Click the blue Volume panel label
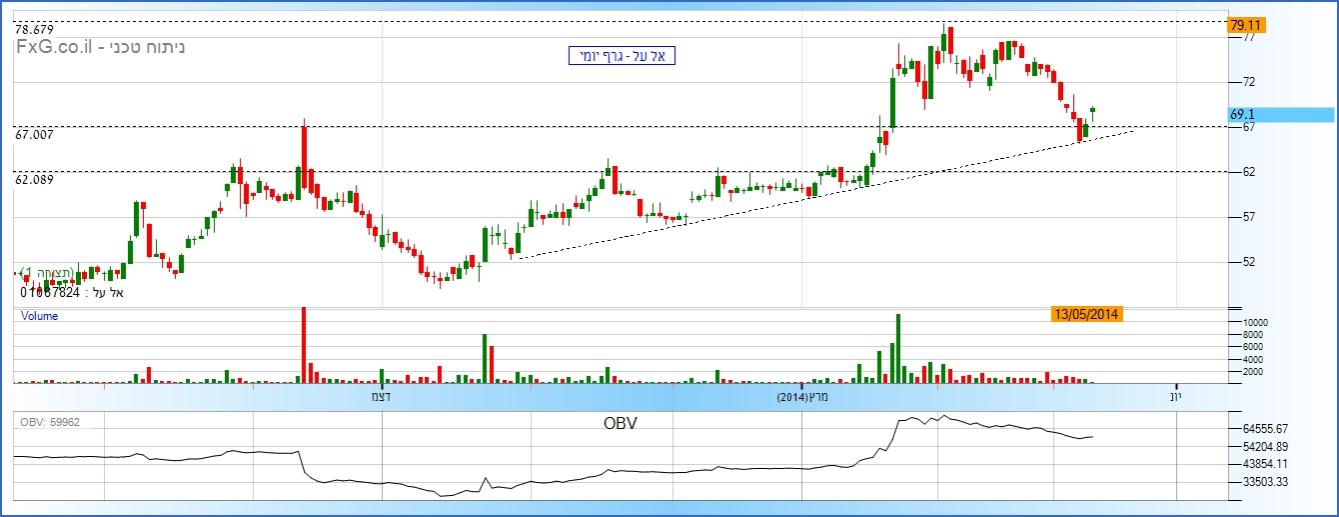Image resolution: width=1339 pixels, height=517 pixels. click(40, 316)
